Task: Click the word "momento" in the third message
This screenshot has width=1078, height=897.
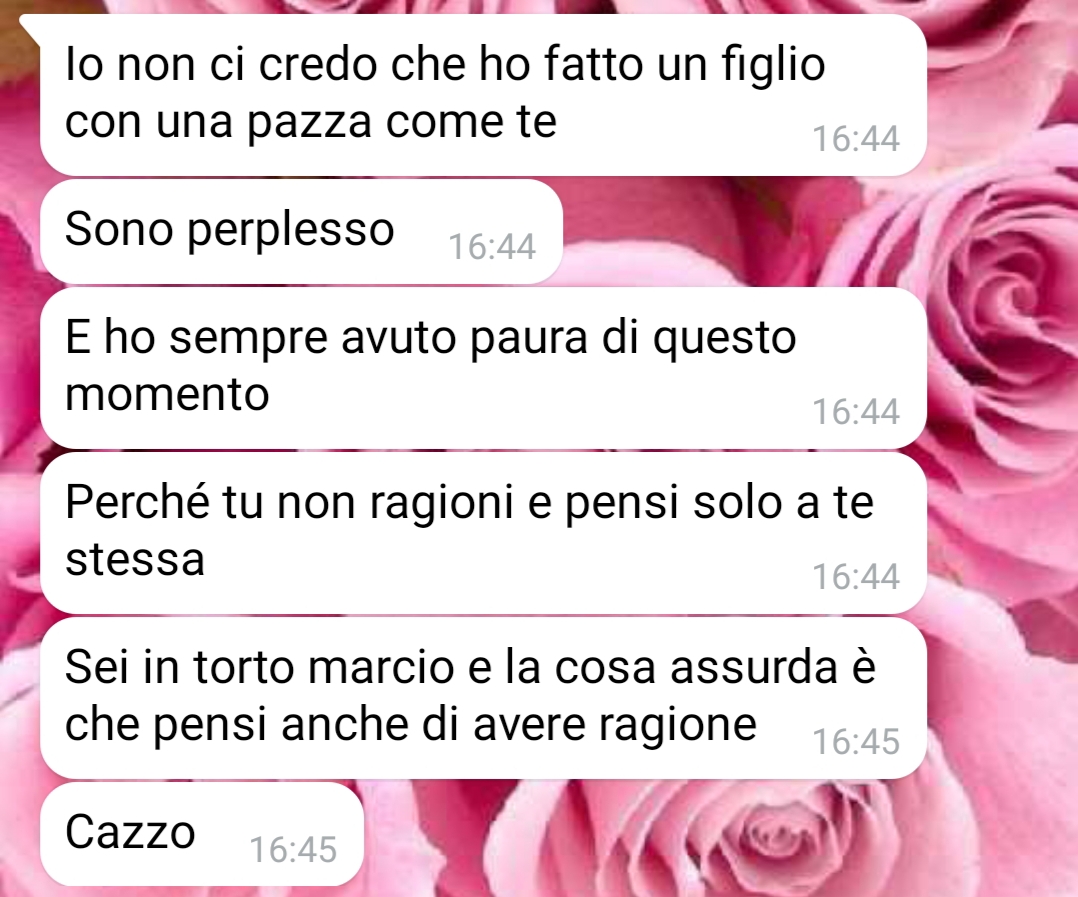Action: pyautogui.click(x=167, y=395)
